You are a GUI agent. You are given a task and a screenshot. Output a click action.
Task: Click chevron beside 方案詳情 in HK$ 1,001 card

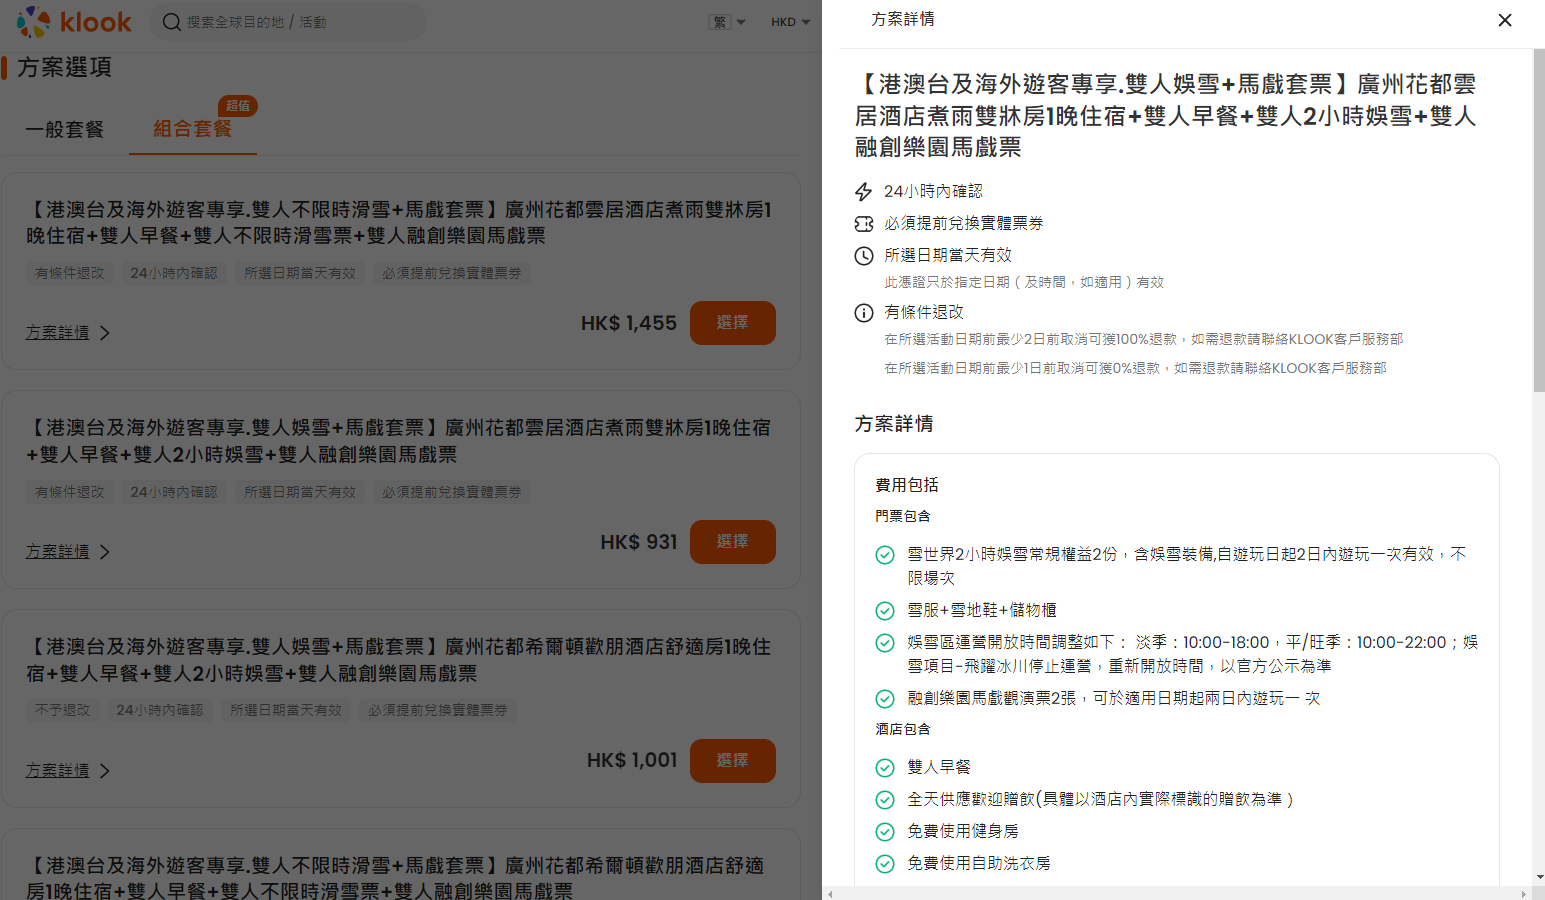click(x=105, y=771)
